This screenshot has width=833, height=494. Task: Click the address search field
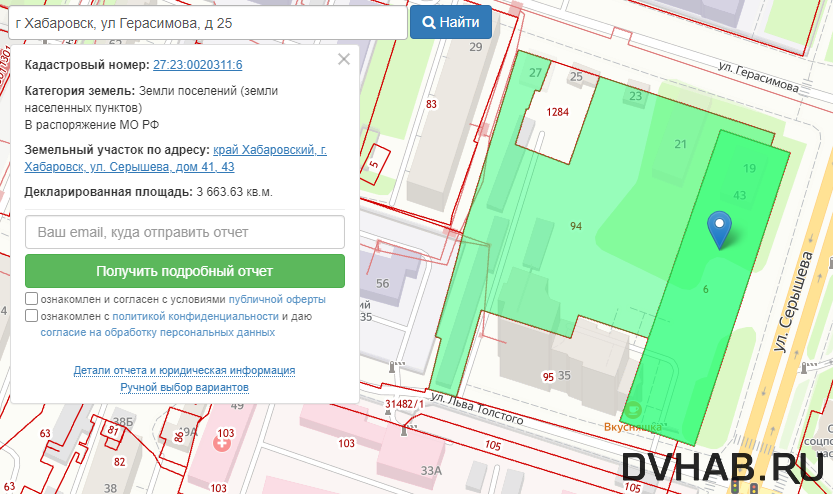[x=208, y=23]
